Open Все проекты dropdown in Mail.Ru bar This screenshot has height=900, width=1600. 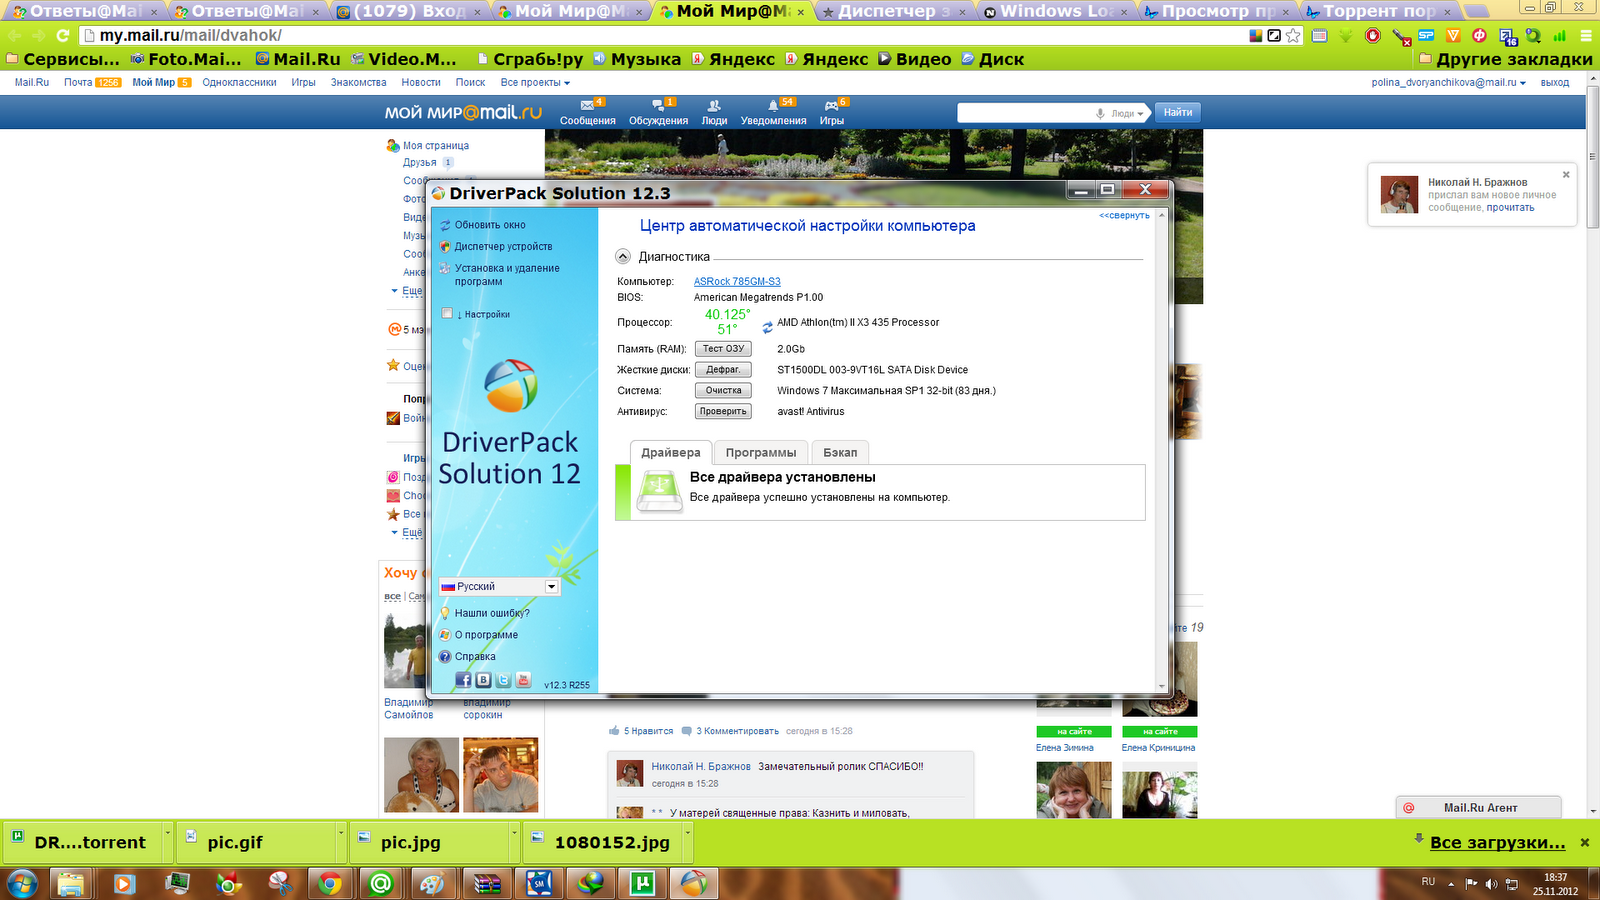(x=535, y=82)
